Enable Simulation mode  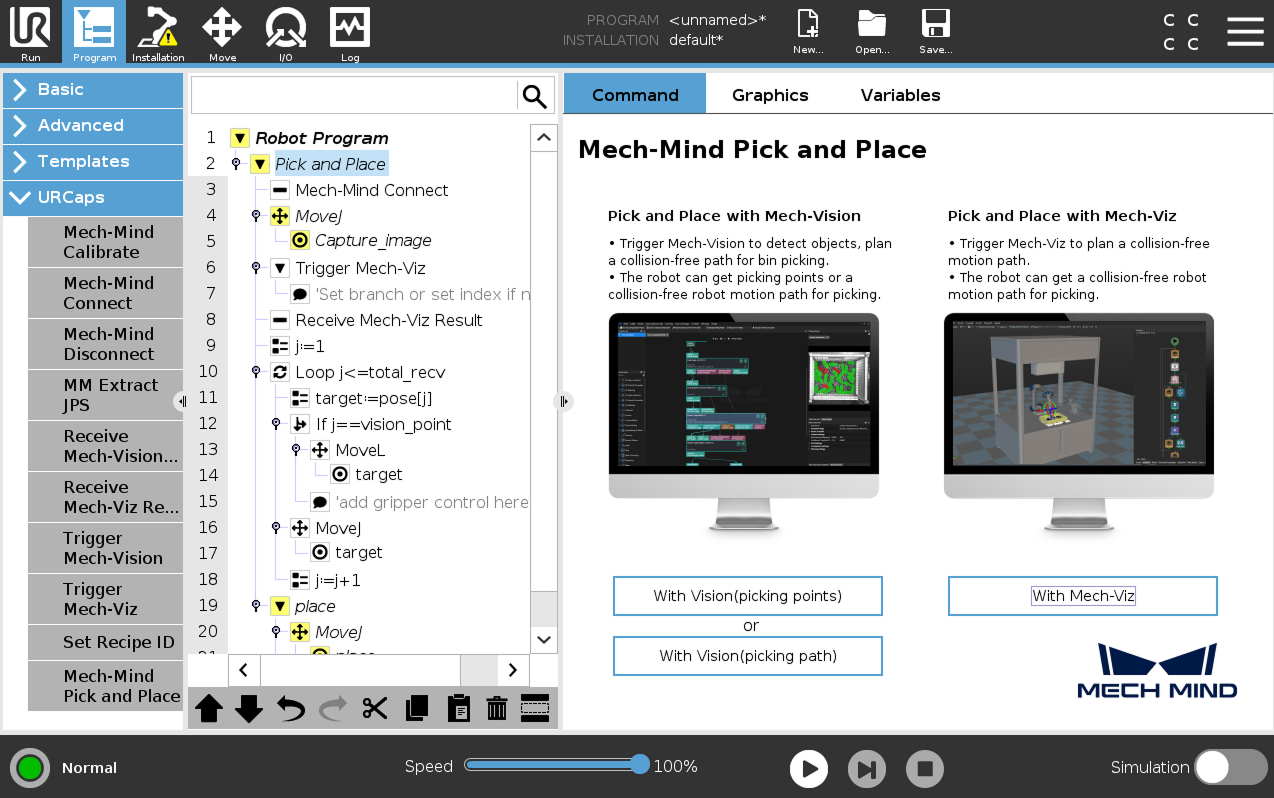tap(1231, 767)
